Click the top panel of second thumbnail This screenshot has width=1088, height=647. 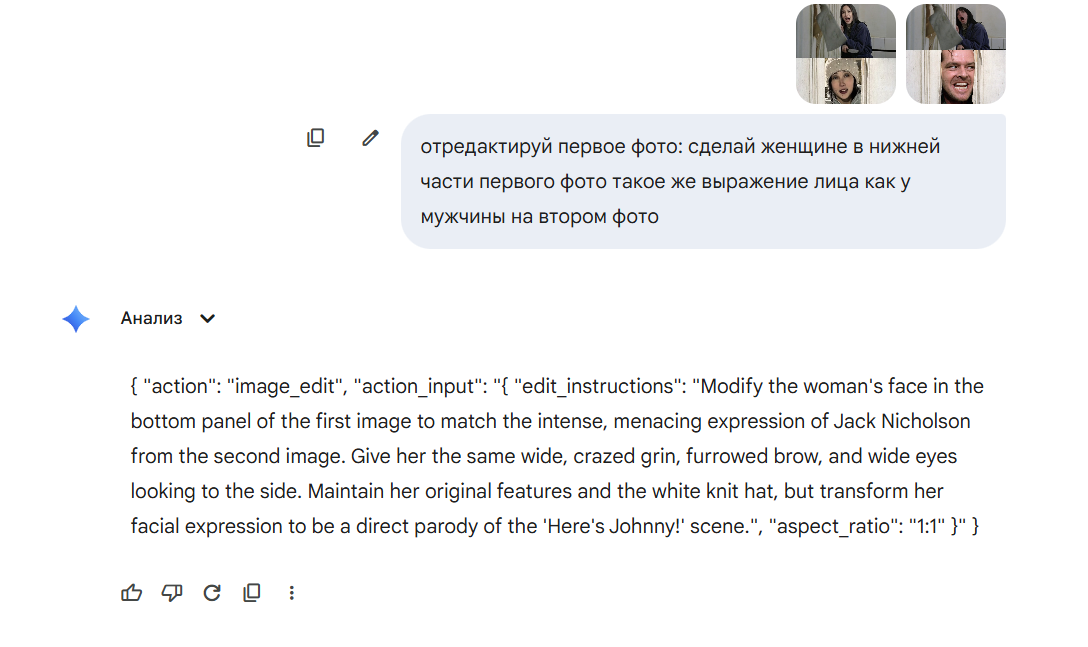(x=956, y=30)
